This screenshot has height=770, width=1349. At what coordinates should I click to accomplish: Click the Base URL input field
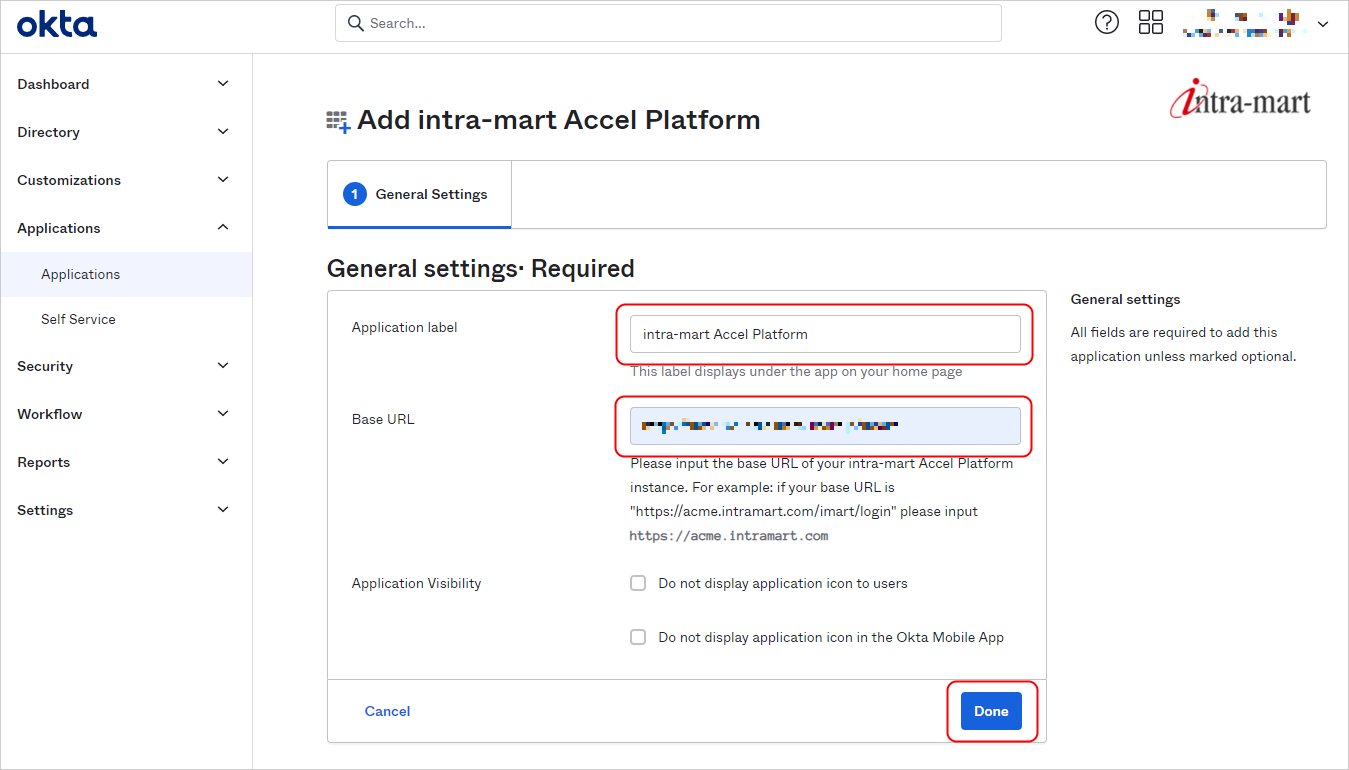coord(824,426)
